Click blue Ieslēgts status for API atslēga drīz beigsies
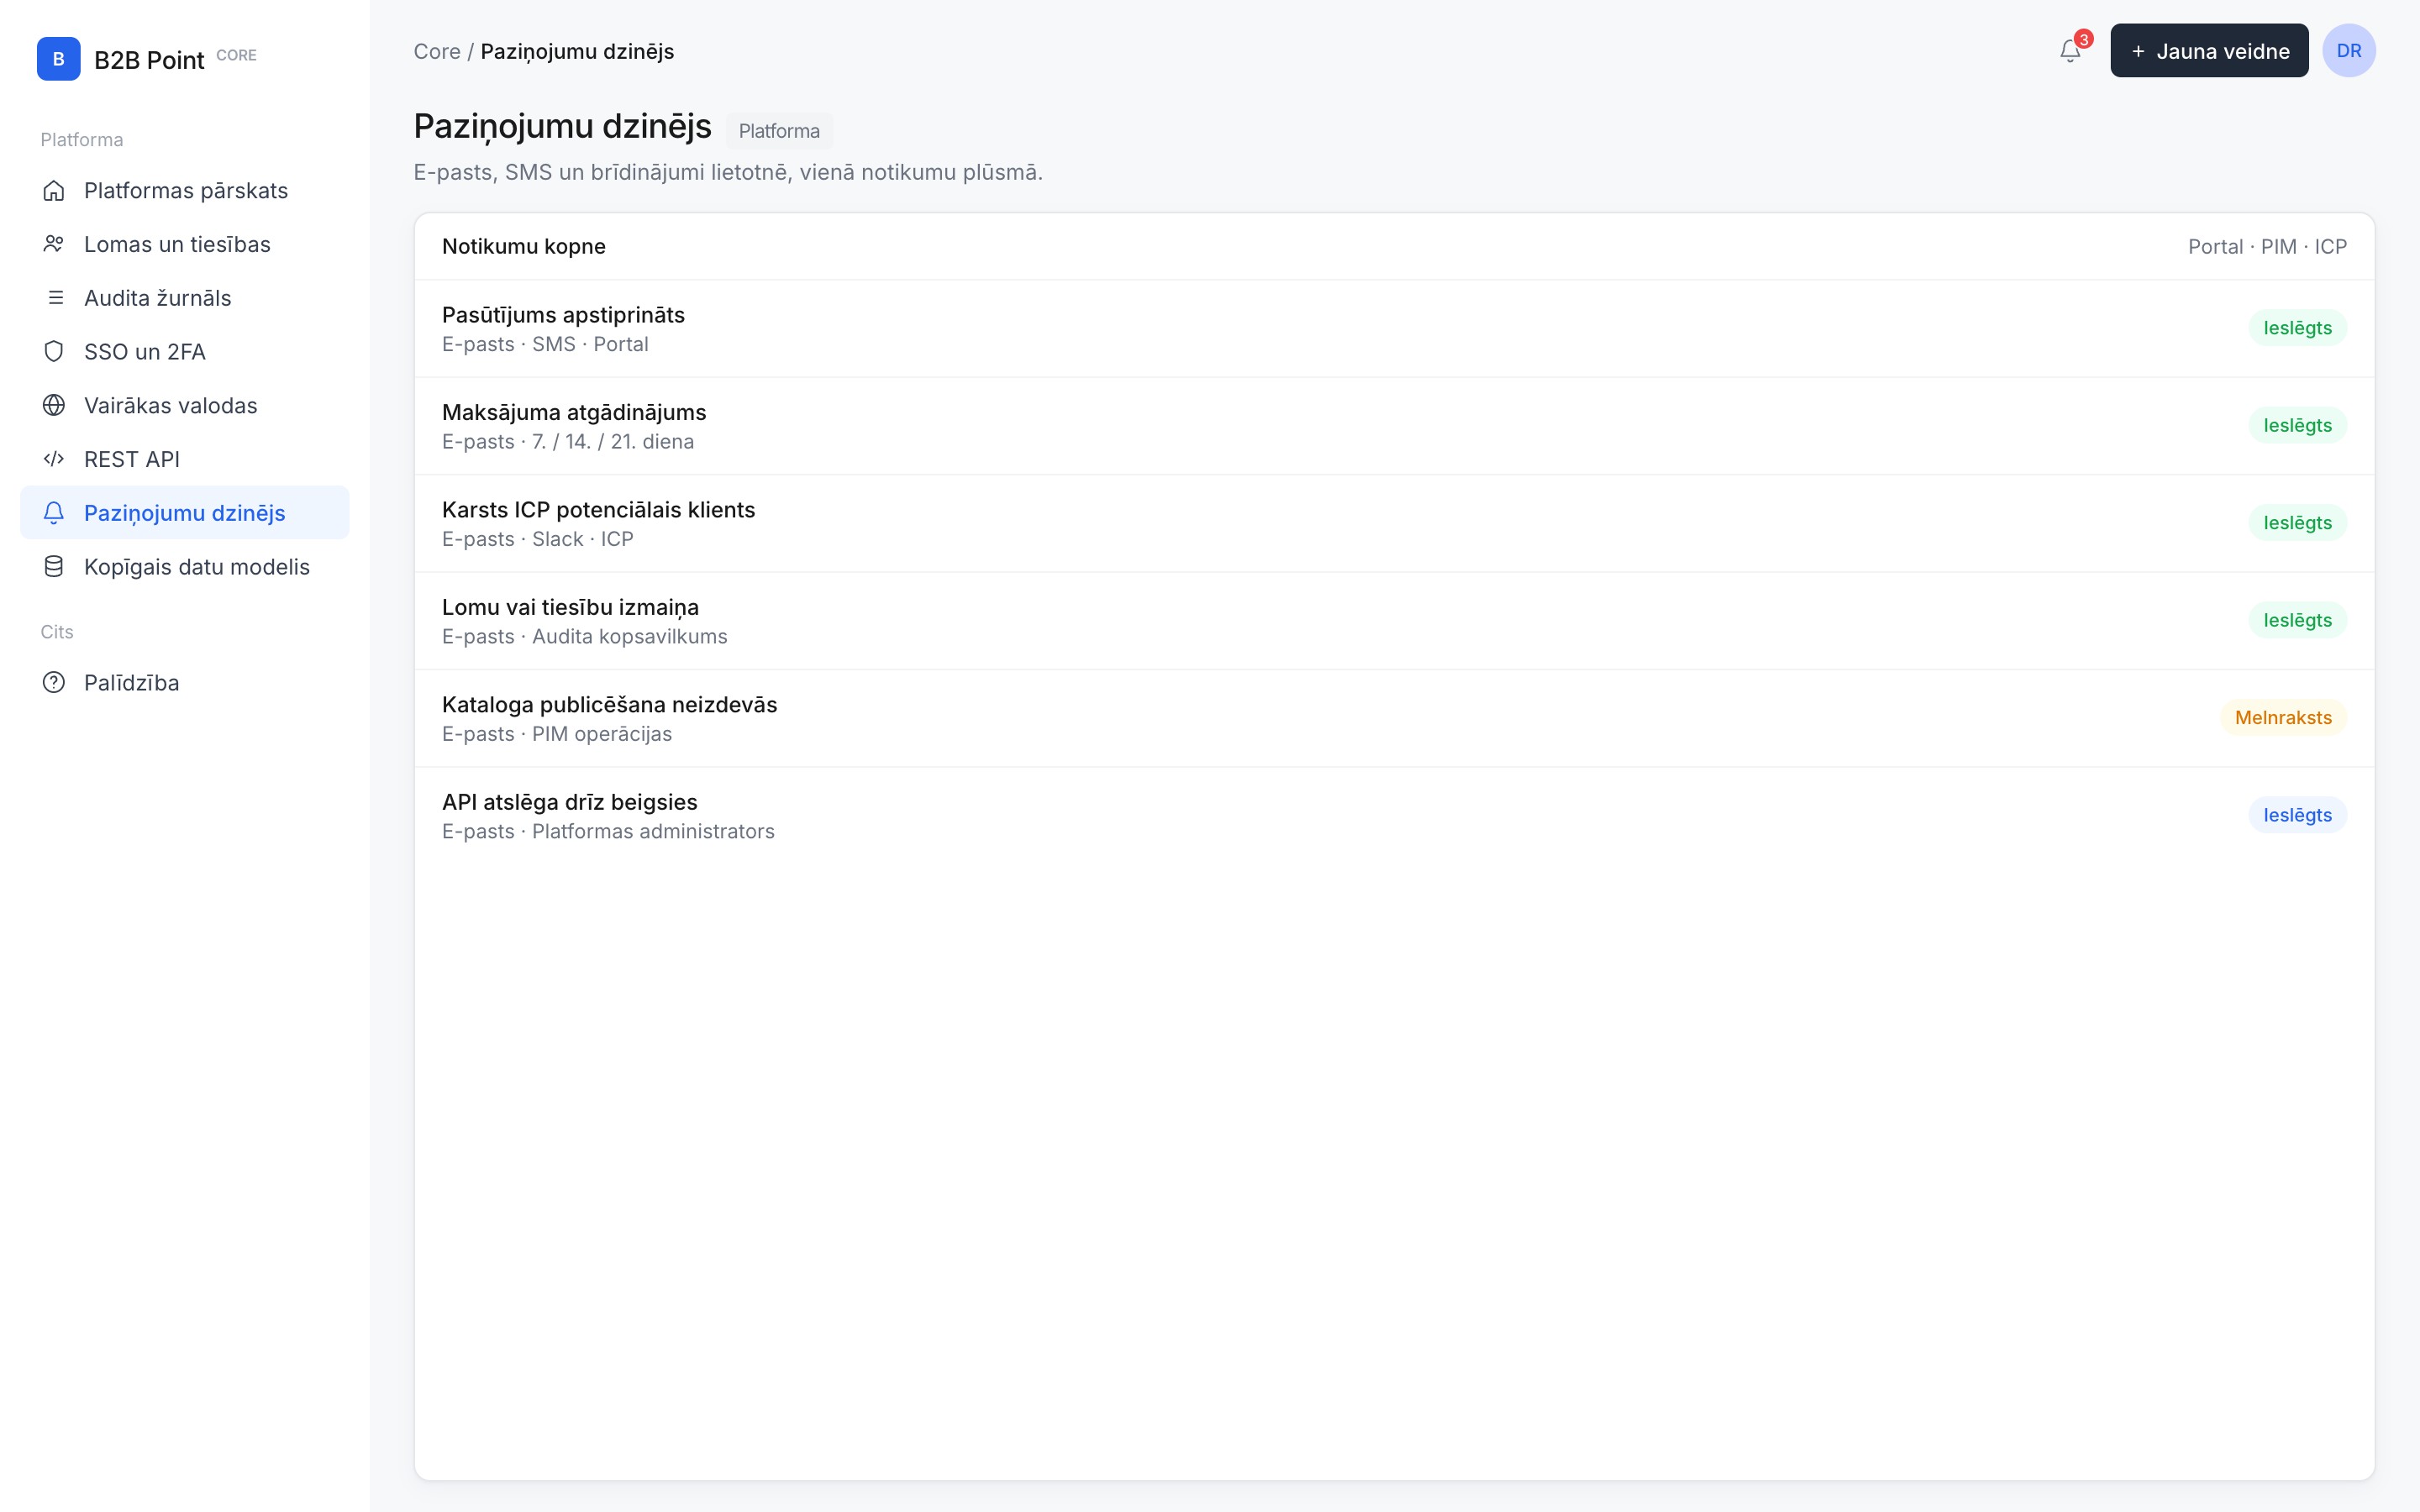The height and width of the screenshot is (1512, 2420). click(2297, 815)
